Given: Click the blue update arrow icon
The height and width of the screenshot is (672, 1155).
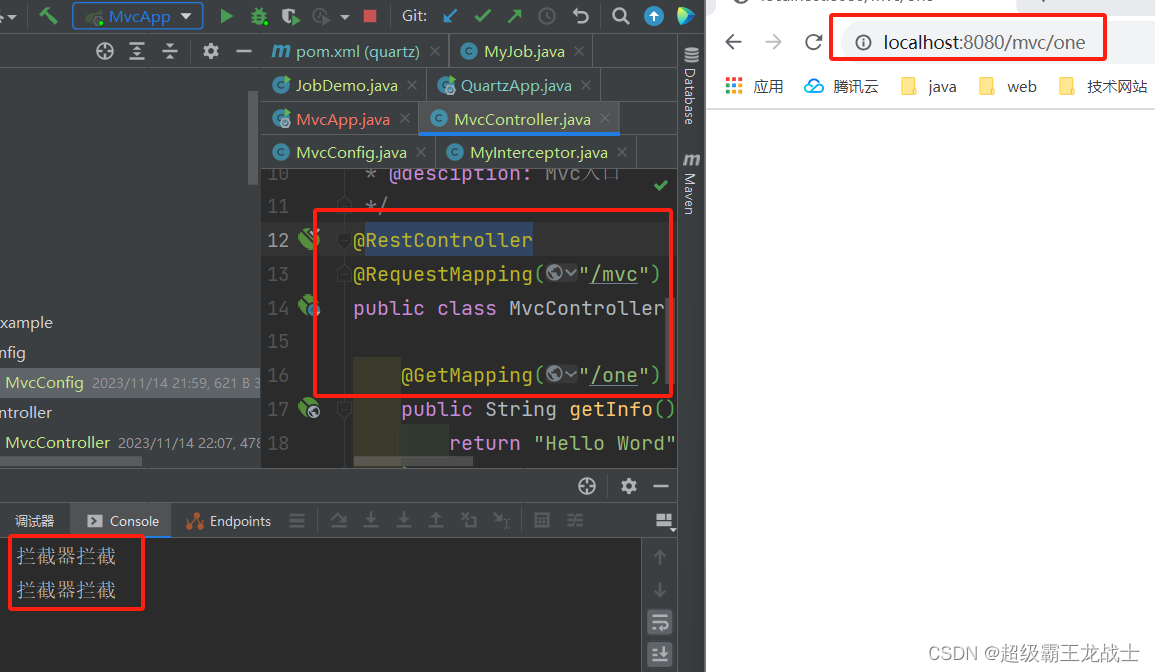Looking at the screenshot, I should [x=653, y=15].
